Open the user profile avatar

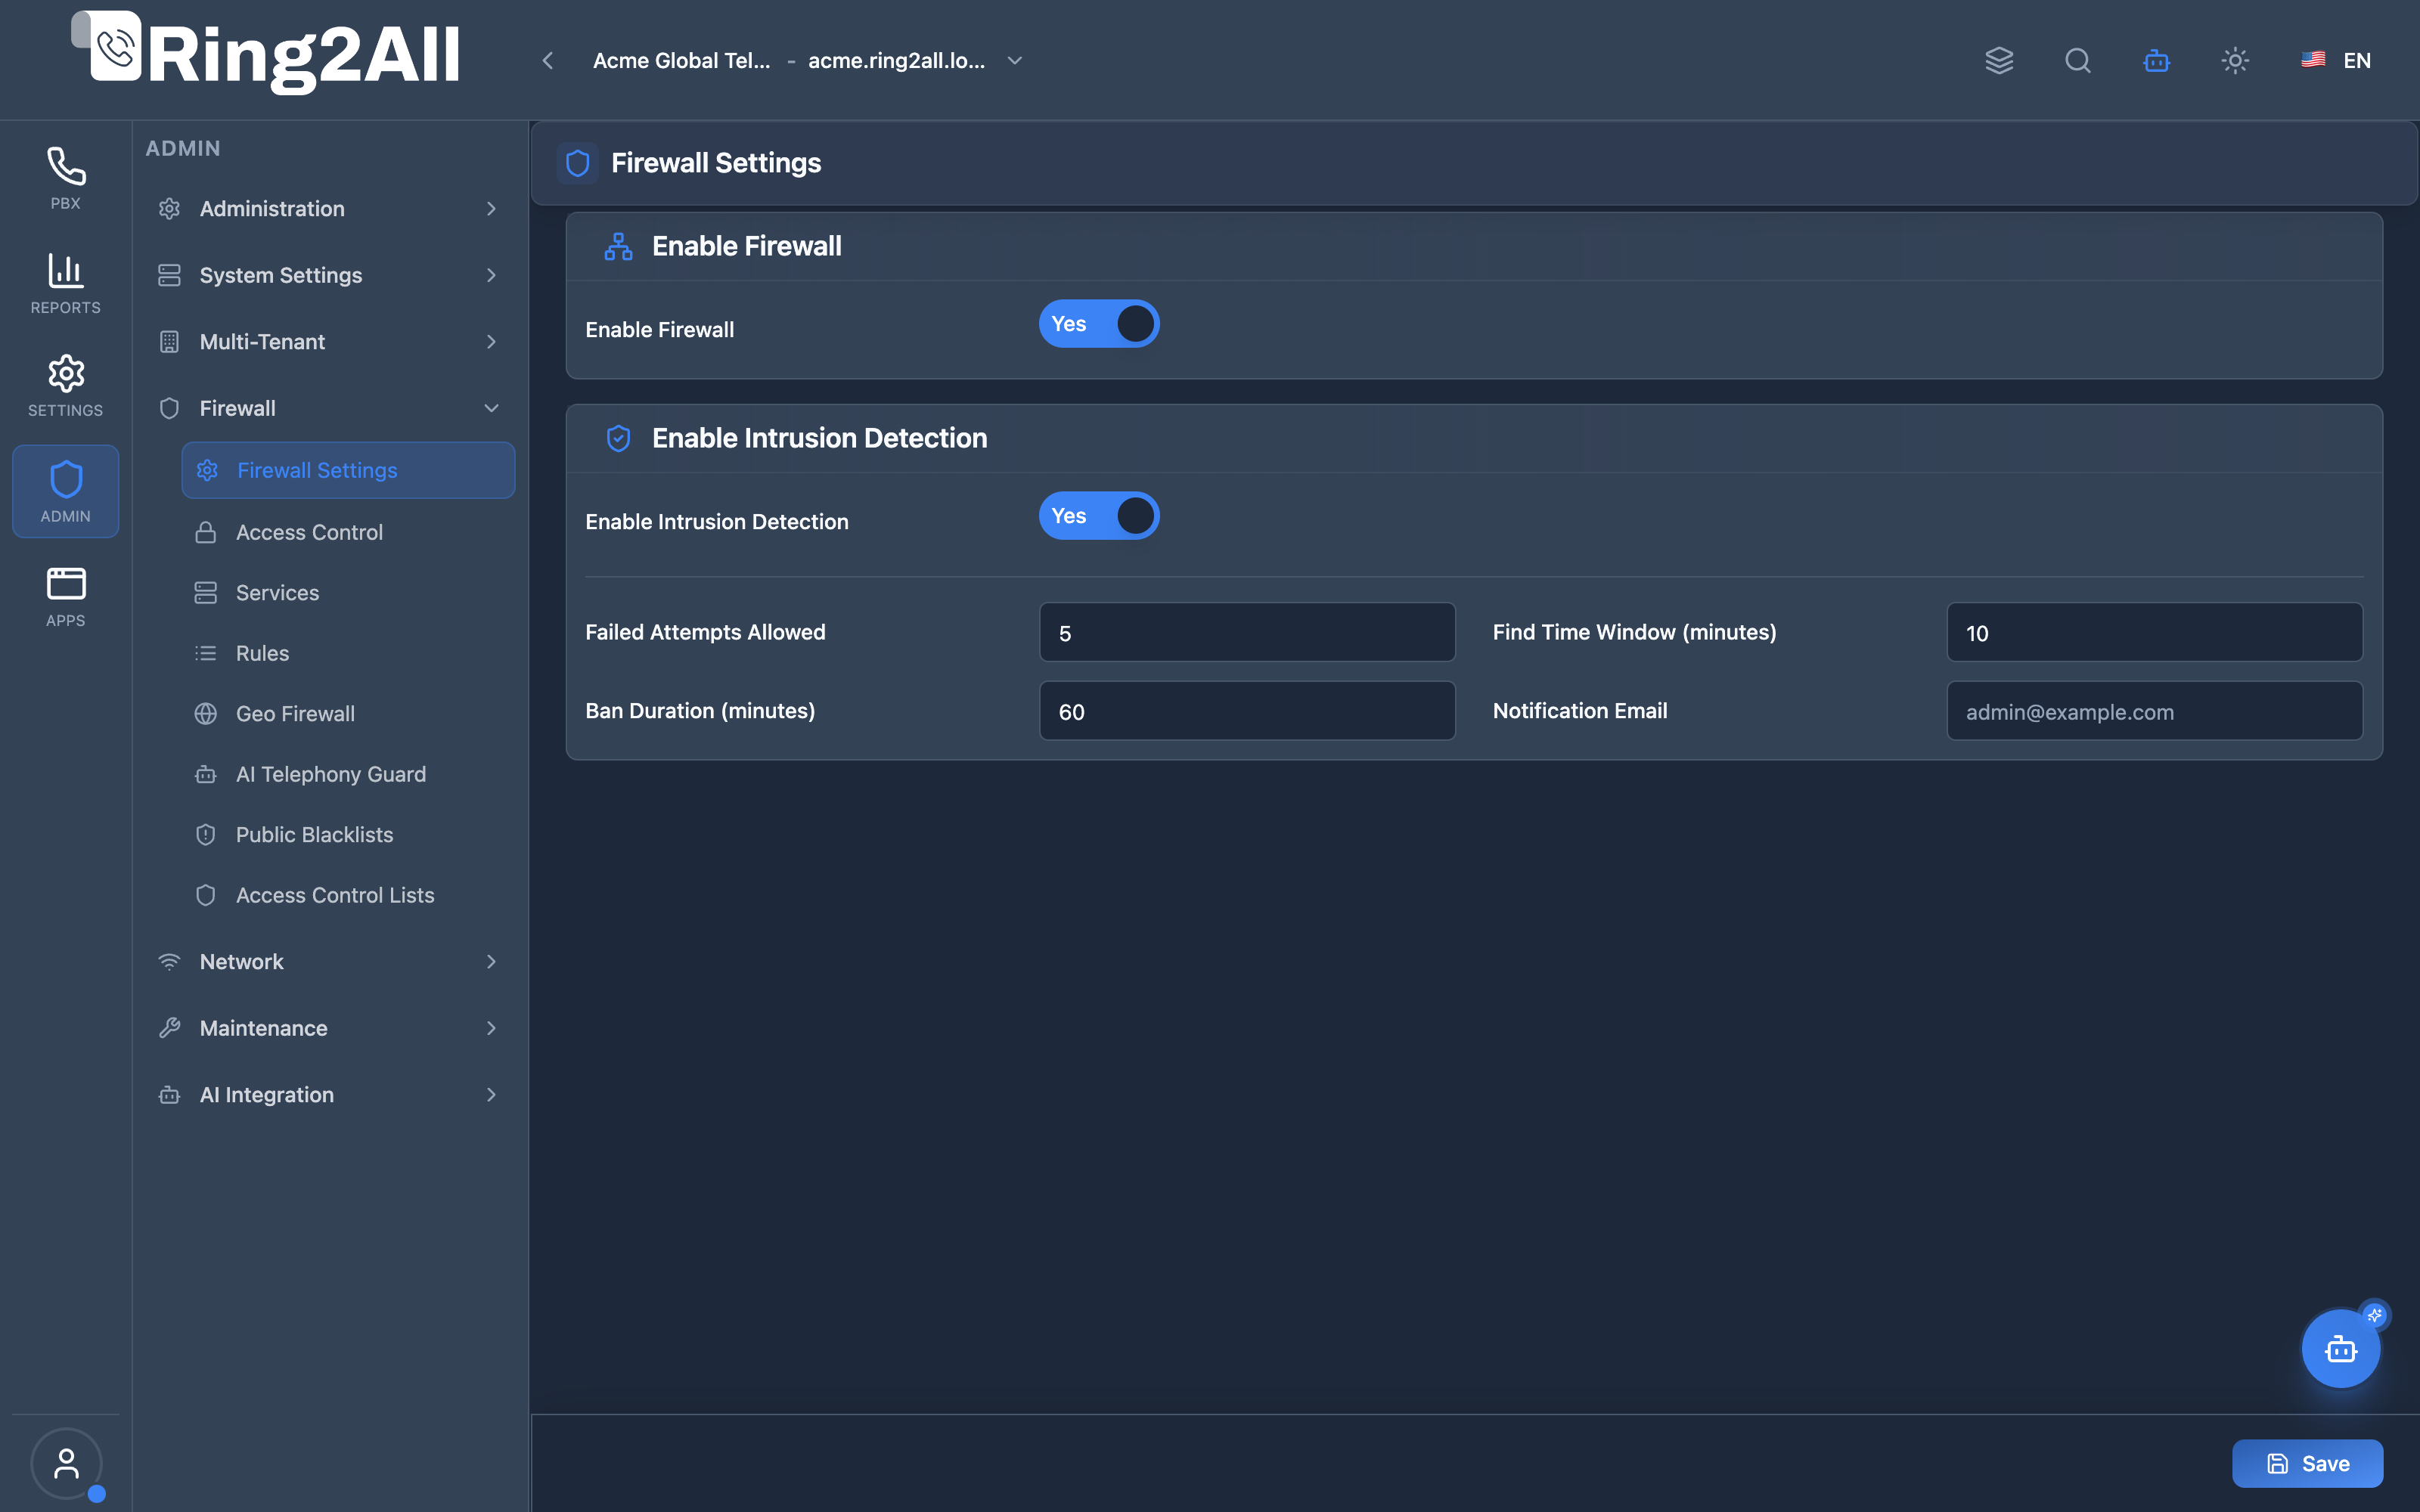click(x=66, y=1463)
